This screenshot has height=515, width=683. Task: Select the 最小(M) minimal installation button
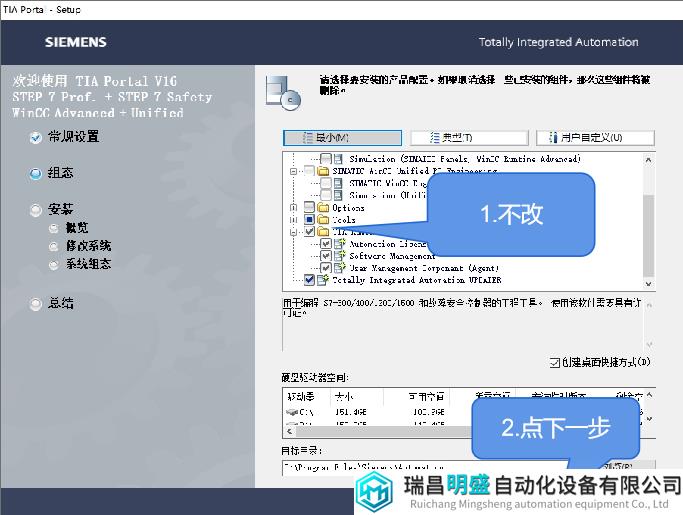coord(342,138)
